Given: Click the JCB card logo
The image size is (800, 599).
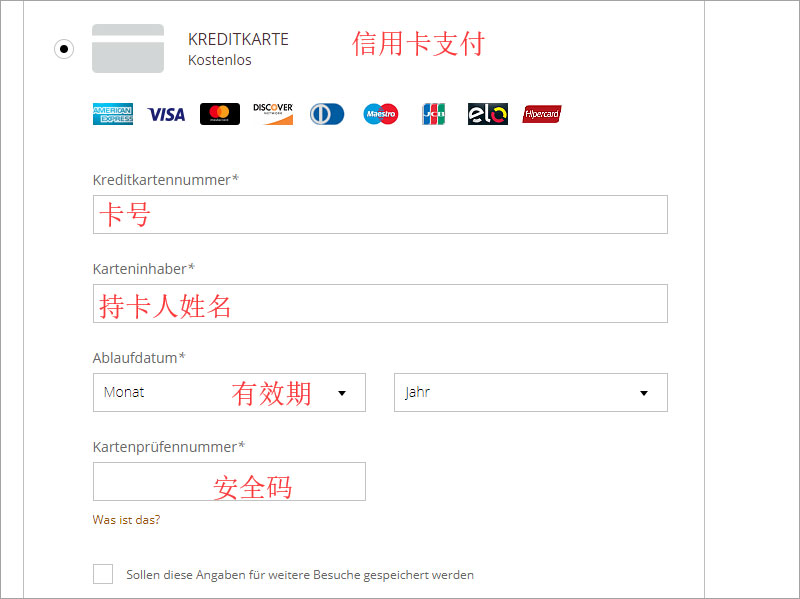Looking at the screenshot, I should pyautogui.click(x=434, y=114).
